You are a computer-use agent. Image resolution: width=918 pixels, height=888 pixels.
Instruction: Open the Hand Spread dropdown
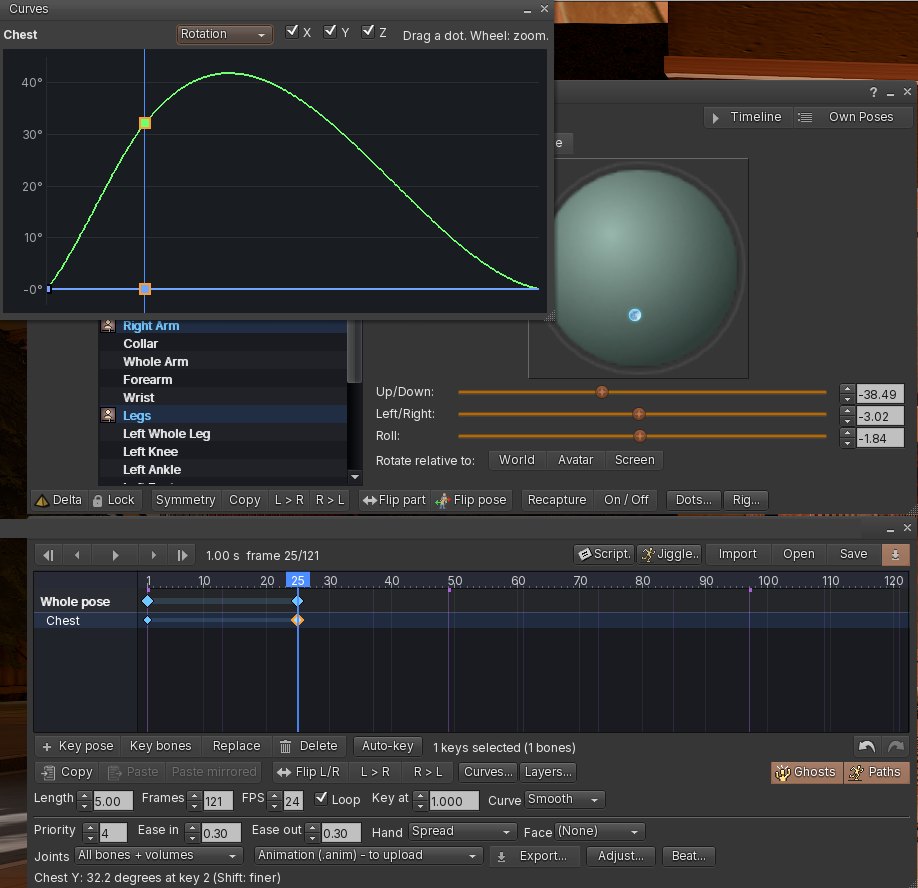[463, 831]
